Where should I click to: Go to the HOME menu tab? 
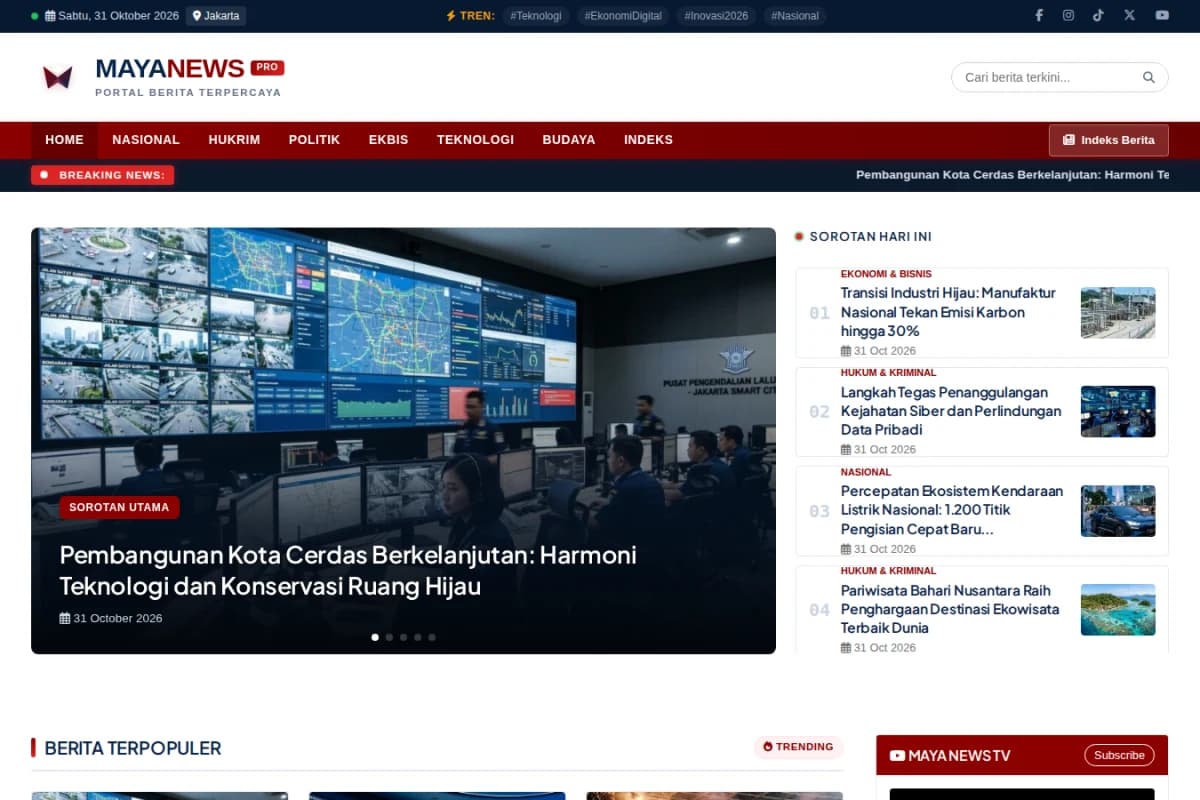coord(64,140)
